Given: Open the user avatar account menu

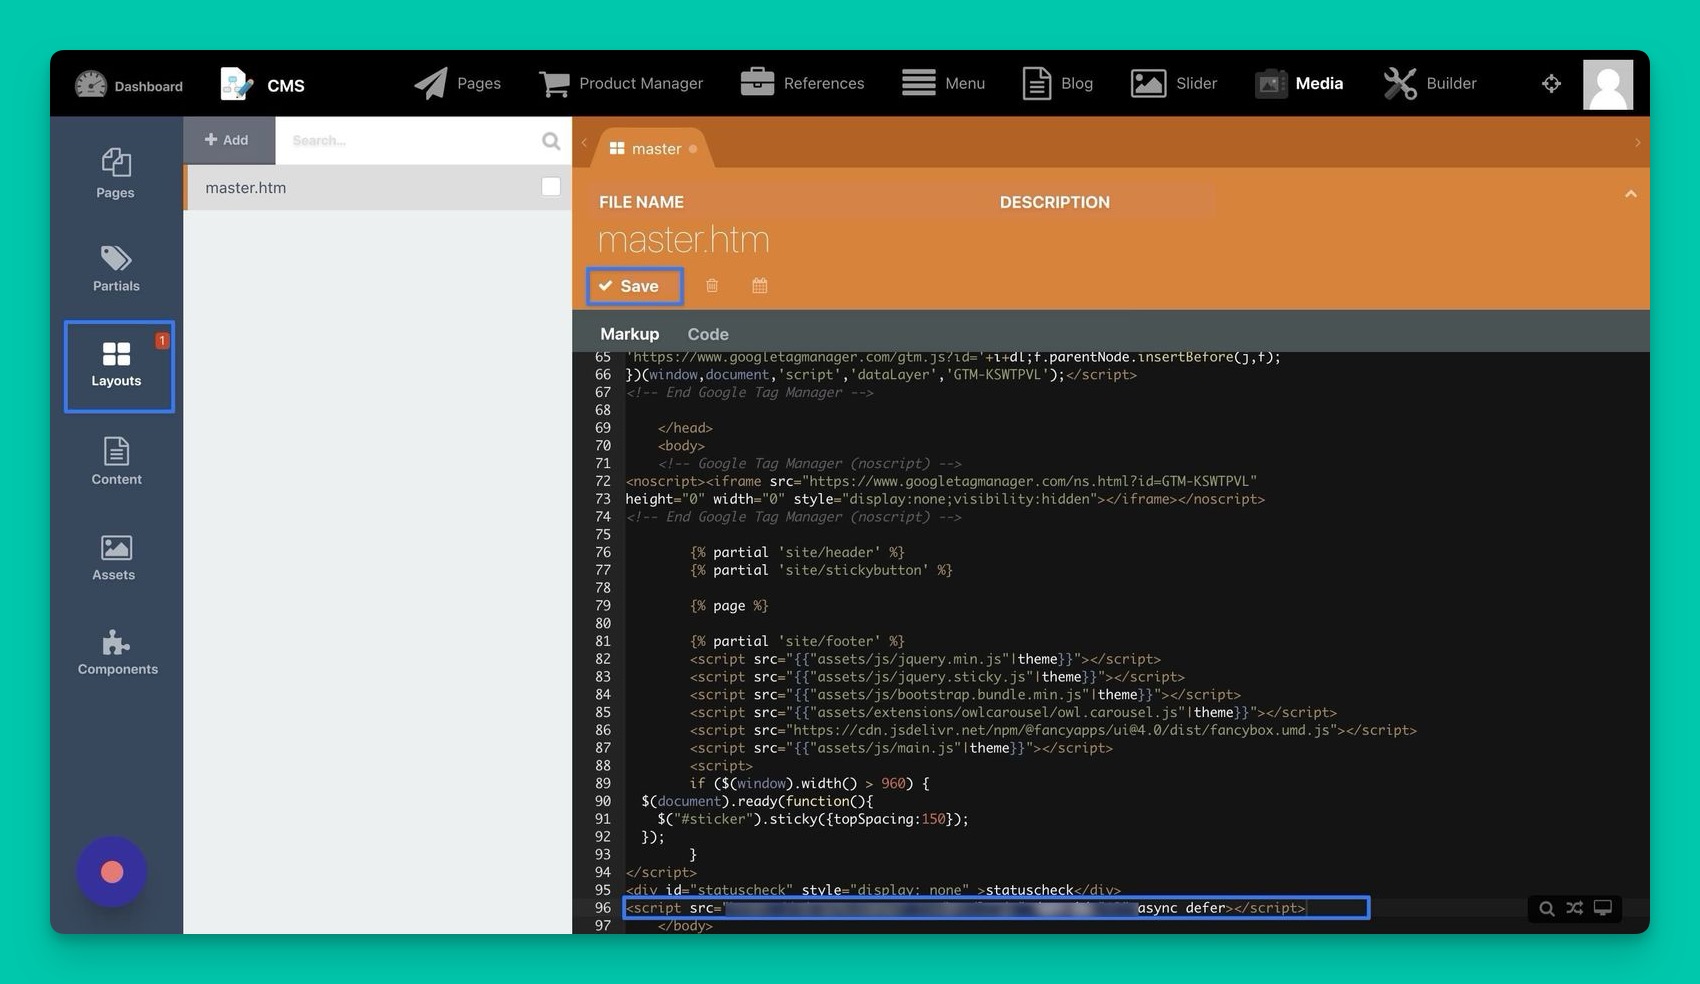Looking at the screenshot, I should coord(1608,84).
